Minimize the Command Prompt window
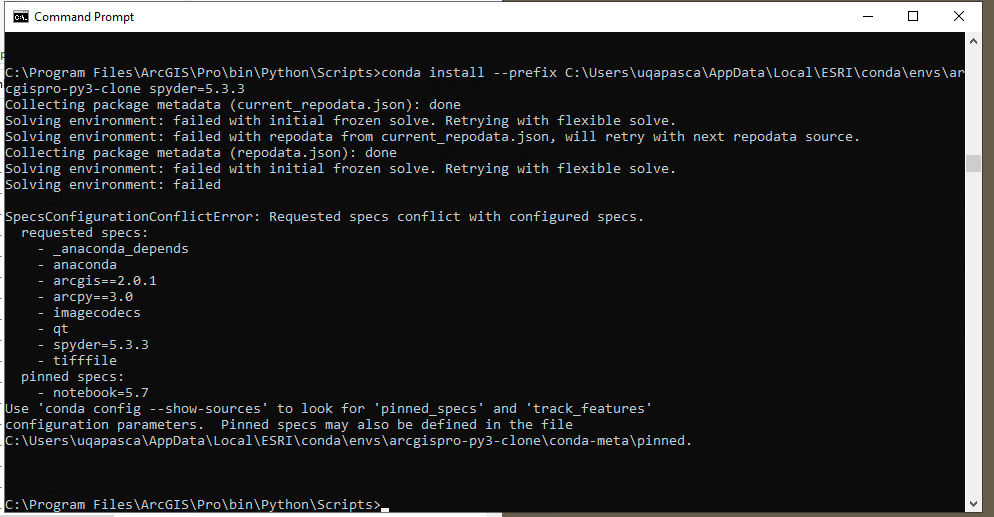The image size is (994, 517). pos(868,16)
